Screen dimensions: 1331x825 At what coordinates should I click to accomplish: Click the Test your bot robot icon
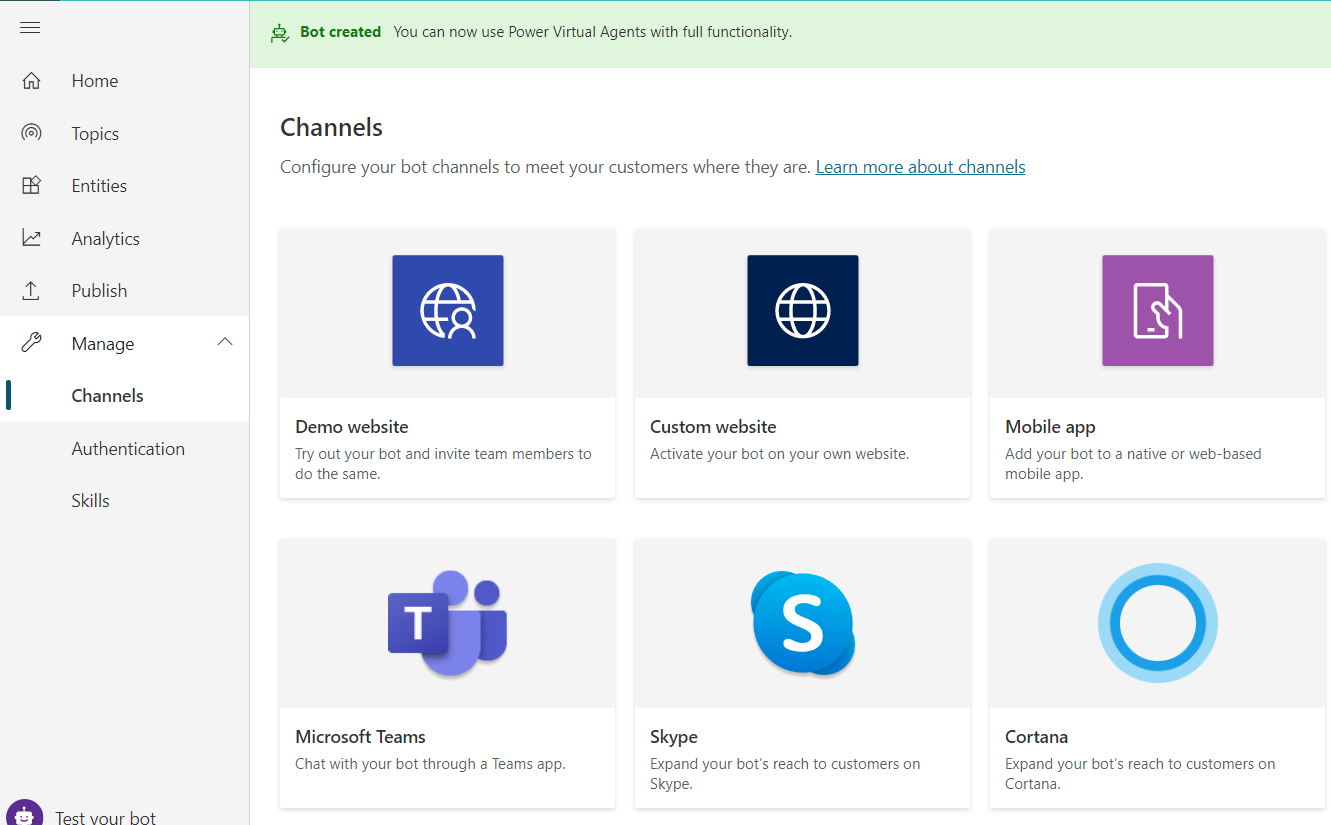[x=24, y=813]
